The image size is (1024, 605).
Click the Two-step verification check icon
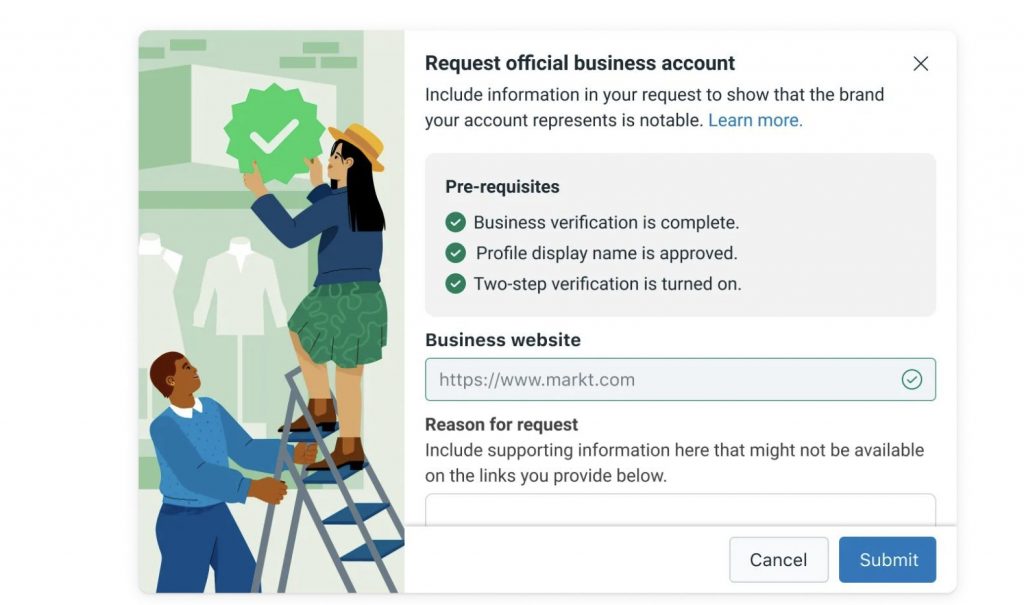point(455,284)
